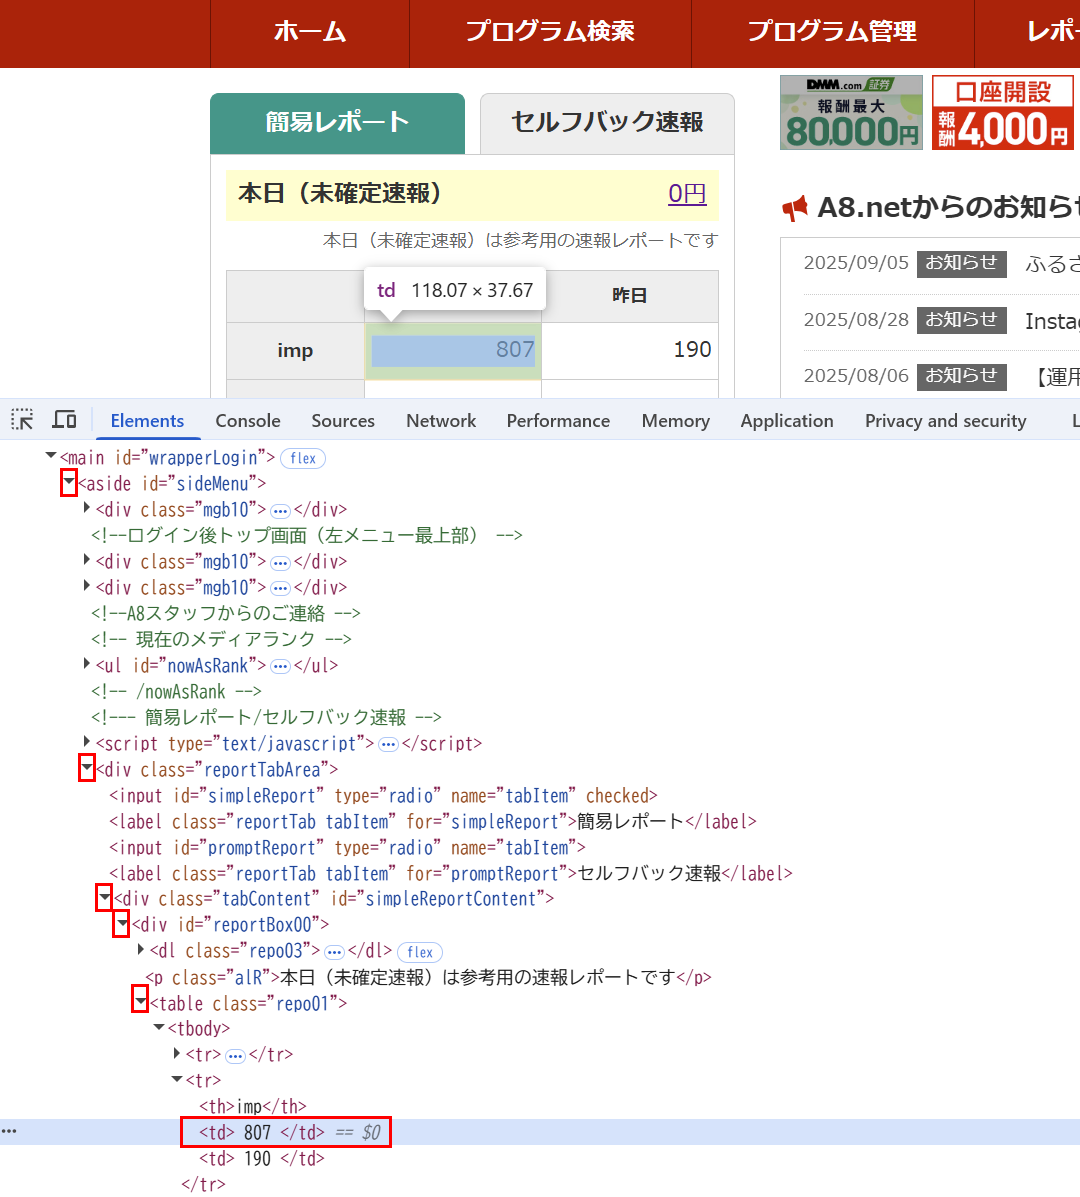Viewport: 1080px width, 1197px height.
Task: Open the three-dot menu beside selected td row
Action: [x=9, y=1131]
